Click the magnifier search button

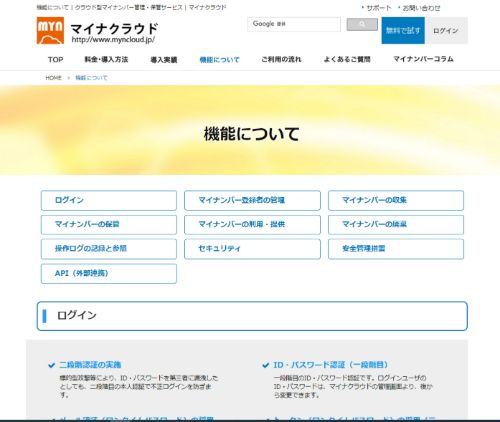click(x=362, y=24)
